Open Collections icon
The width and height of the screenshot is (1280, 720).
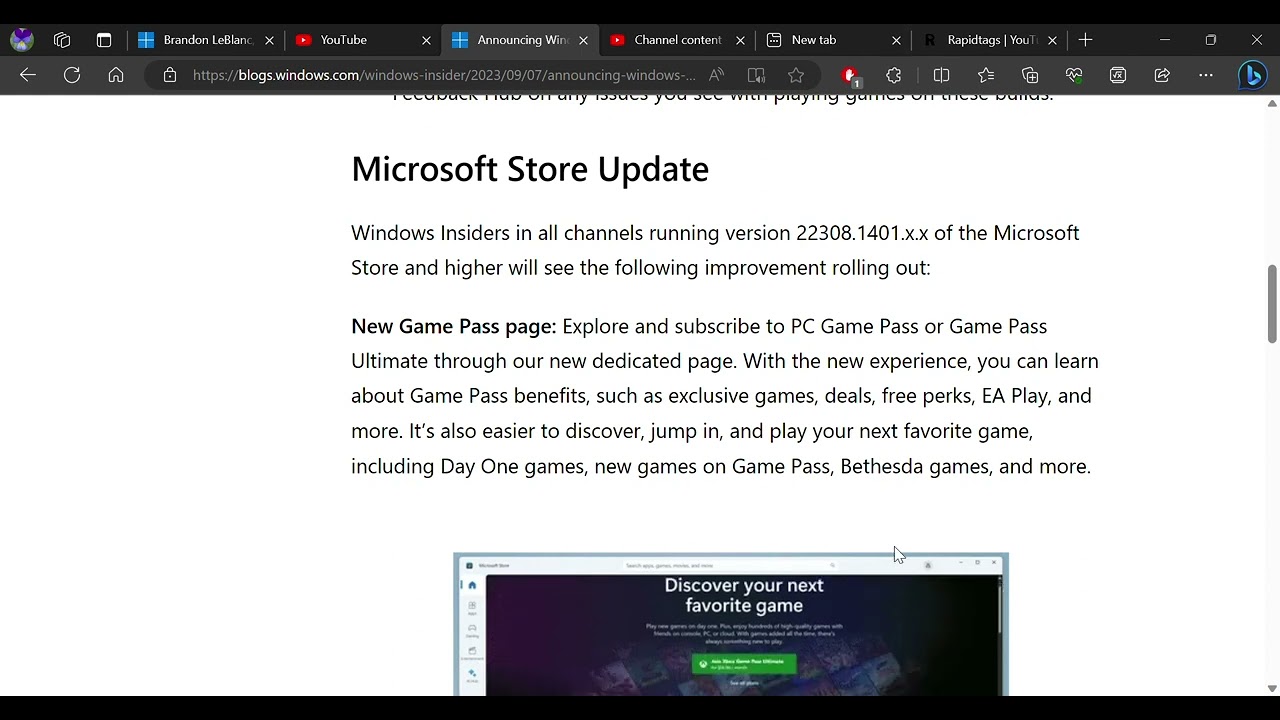pos(1030,75)
